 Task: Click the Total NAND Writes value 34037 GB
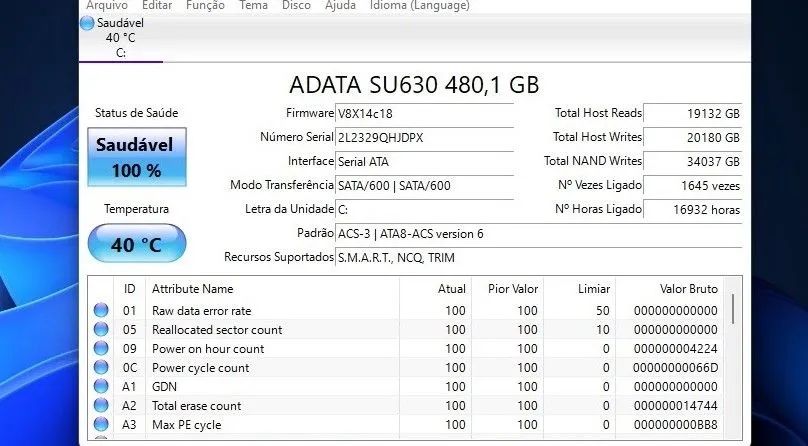693,162
